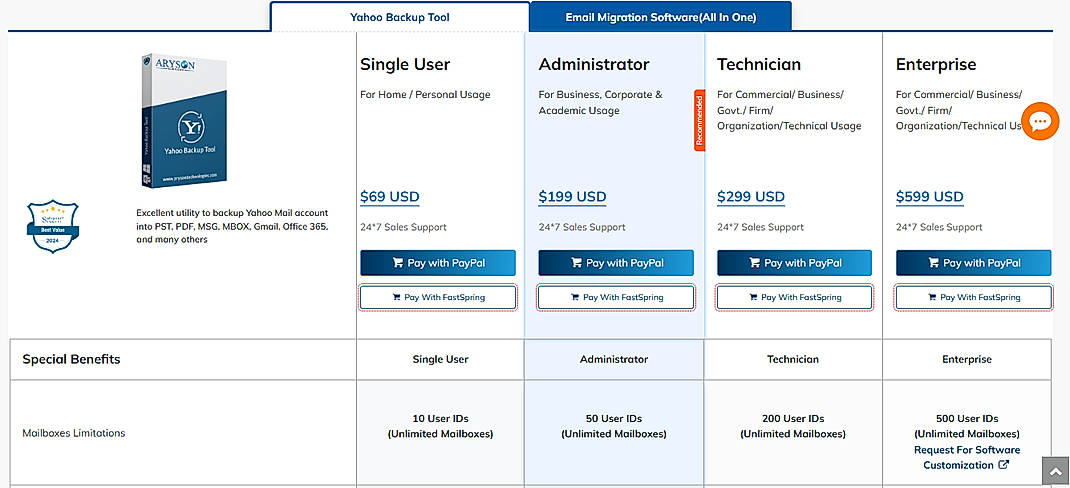This screenshot has width=1070, height=488.
Task: Pay With FastSpring for Technician plan
Action: pos(794,298)
